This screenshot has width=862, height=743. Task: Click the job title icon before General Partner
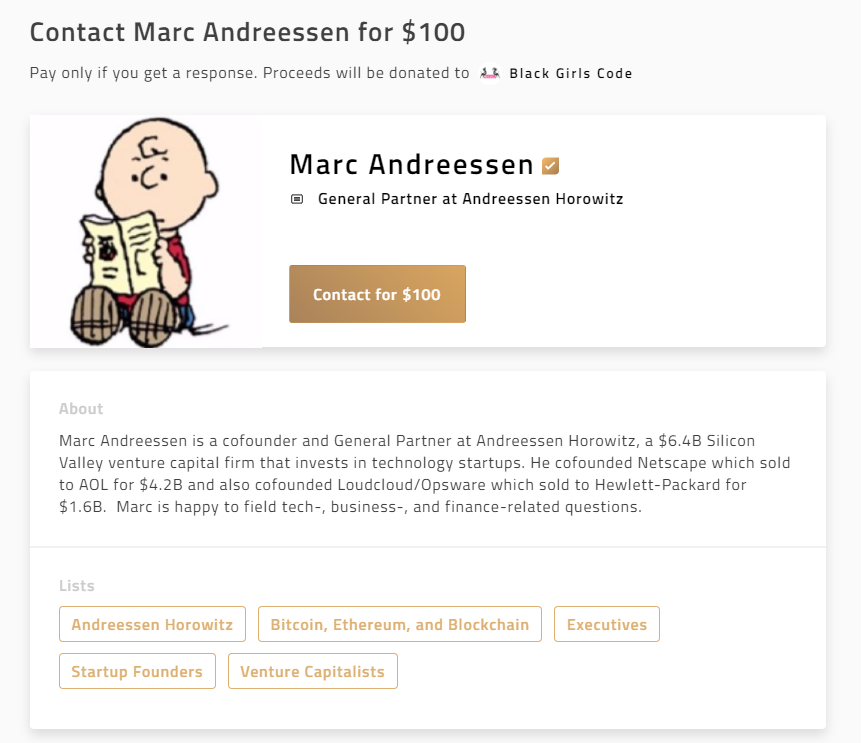click(x=297, y=199)
